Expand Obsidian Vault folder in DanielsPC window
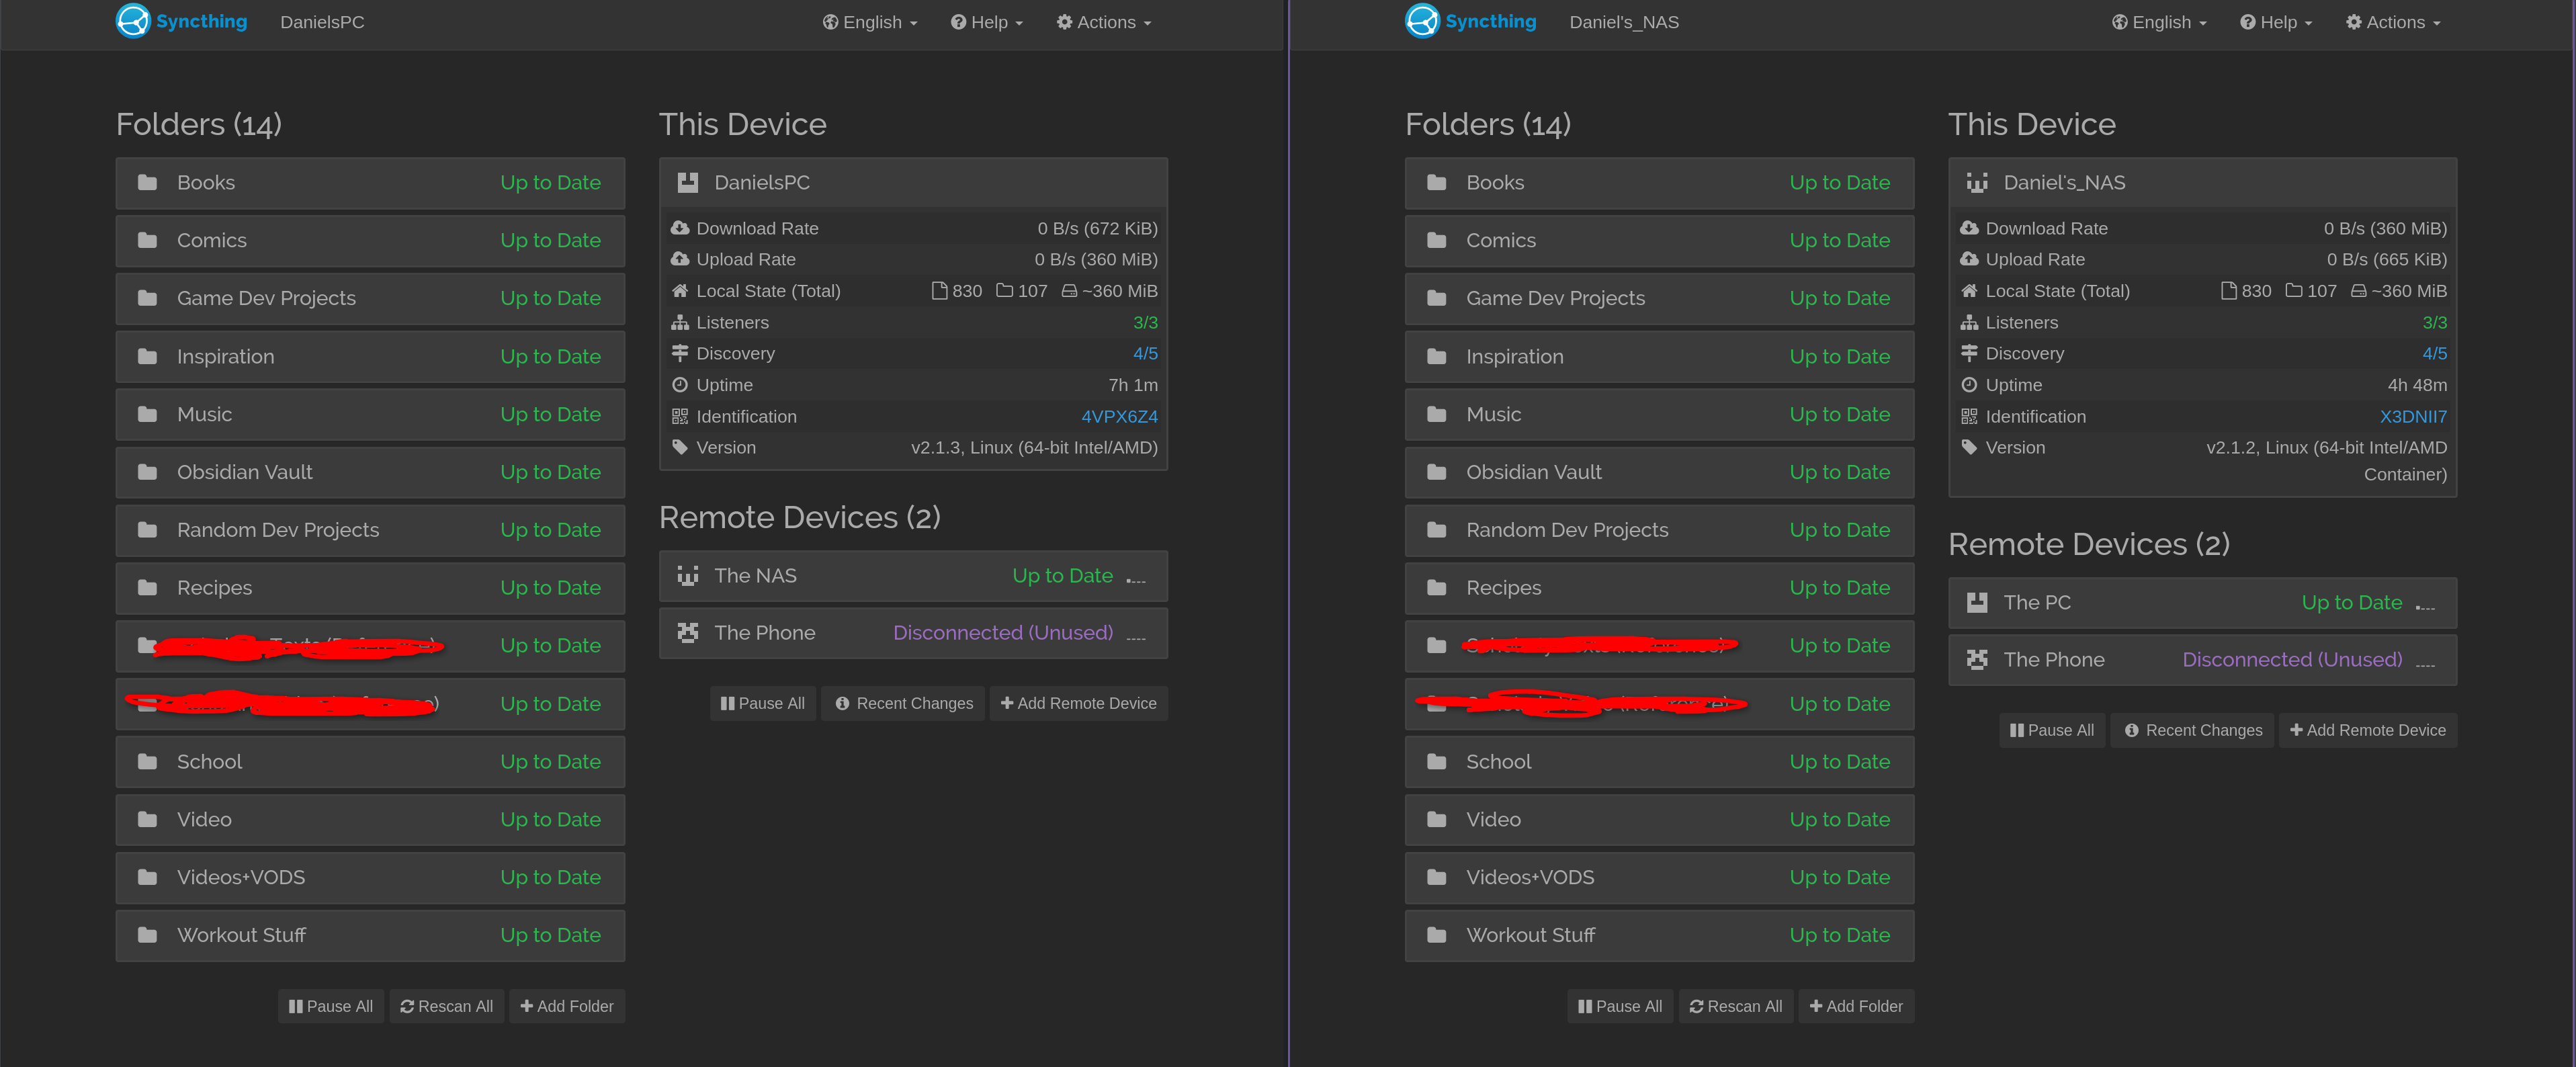The image size is (2576, 1067). pos(370,473)
